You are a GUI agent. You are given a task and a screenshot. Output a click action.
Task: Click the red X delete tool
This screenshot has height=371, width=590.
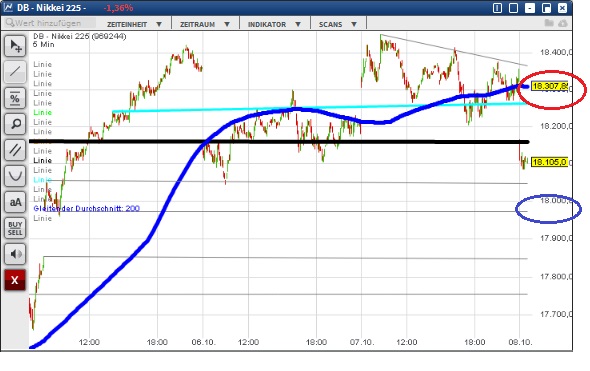coord(15,280)
